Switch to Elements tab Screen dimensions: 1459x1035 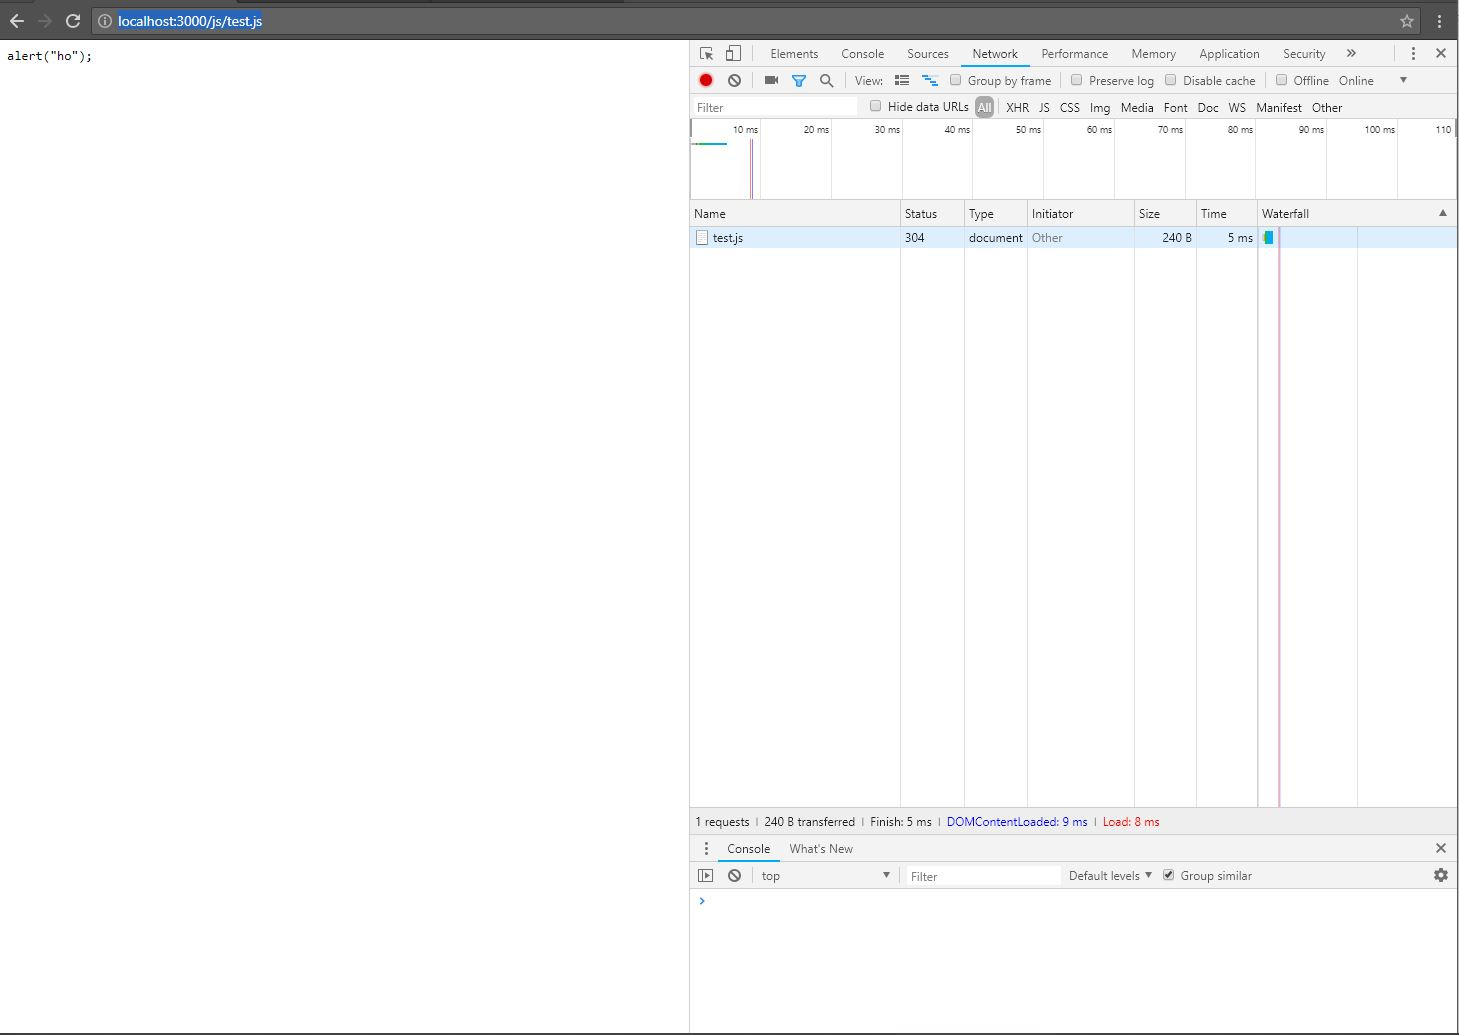click(794, 54)
